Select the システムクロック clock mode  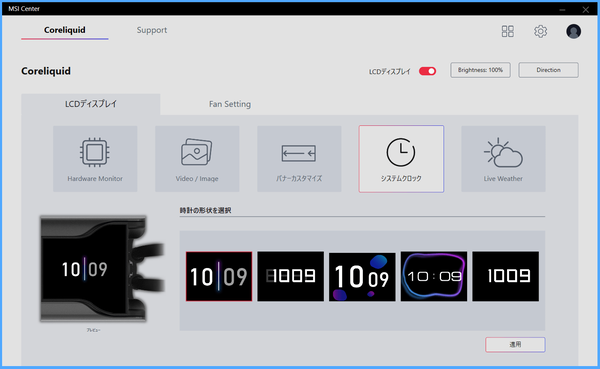tap(401, 159)
